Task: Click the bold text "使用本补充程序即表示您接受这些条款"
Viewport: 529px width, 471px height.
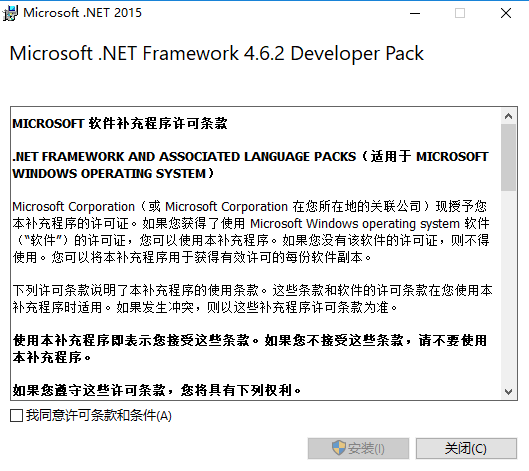Action: pos(132,340)
